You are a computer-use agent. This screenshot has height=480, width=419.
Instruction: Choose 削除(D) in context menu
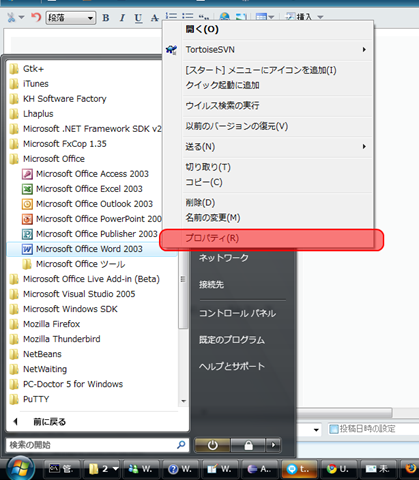click(200, 203)
